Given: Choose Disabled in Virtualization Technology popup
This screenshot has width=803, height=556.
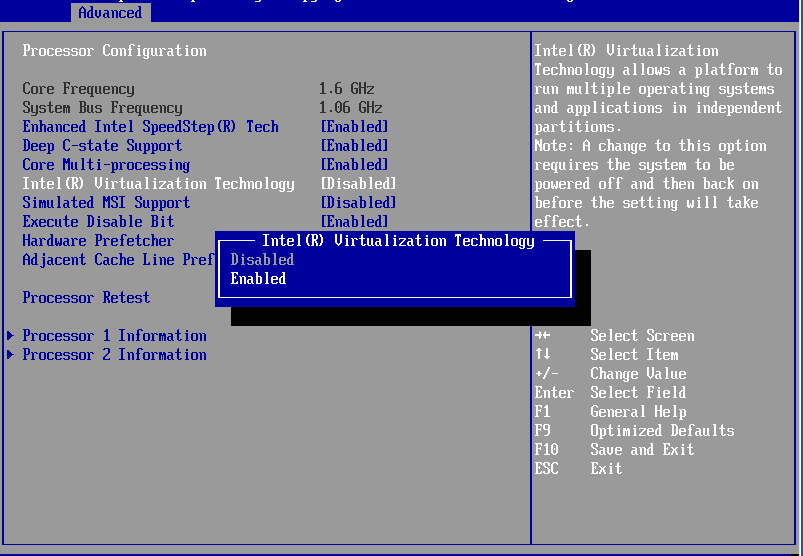Looking at the screenshot, I should (262, 260).
